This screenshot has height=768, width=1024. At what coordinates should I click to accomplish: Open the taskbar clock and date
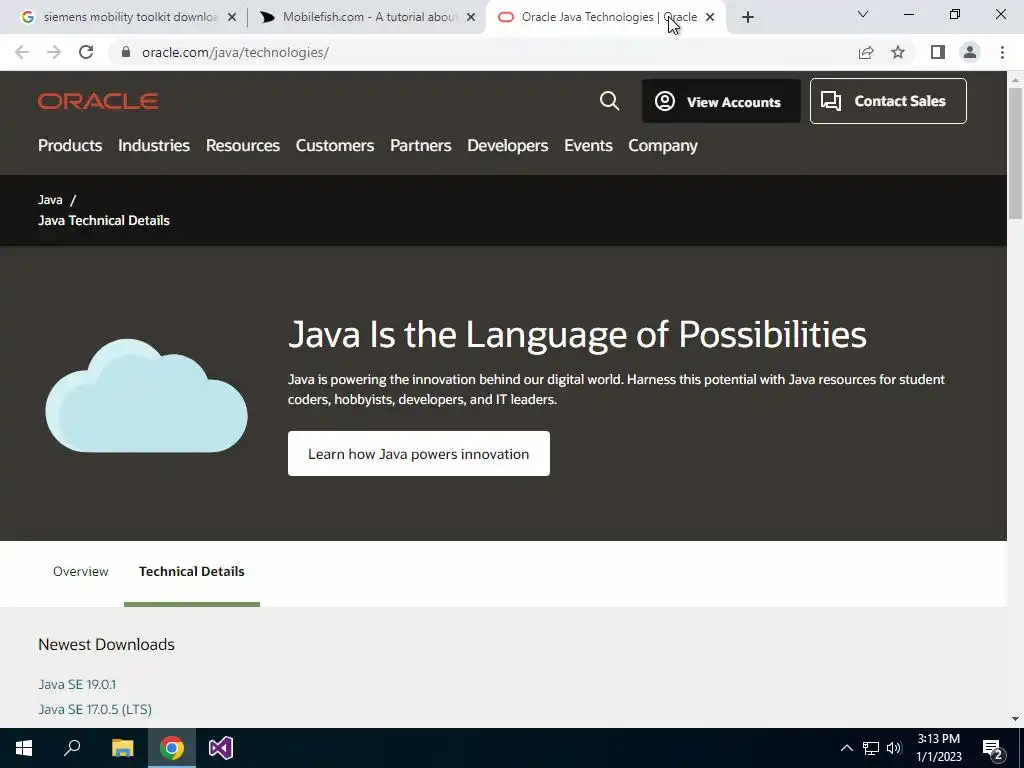(939, 748)
